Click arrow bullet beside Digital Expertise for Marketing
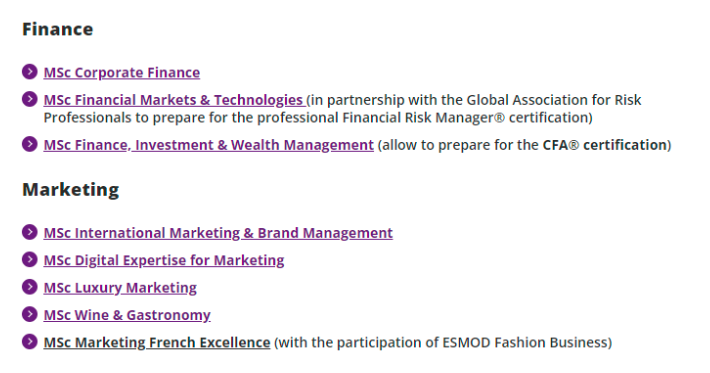Image resolution: width=710 pixels, height=373 pixels. [29, 259]
